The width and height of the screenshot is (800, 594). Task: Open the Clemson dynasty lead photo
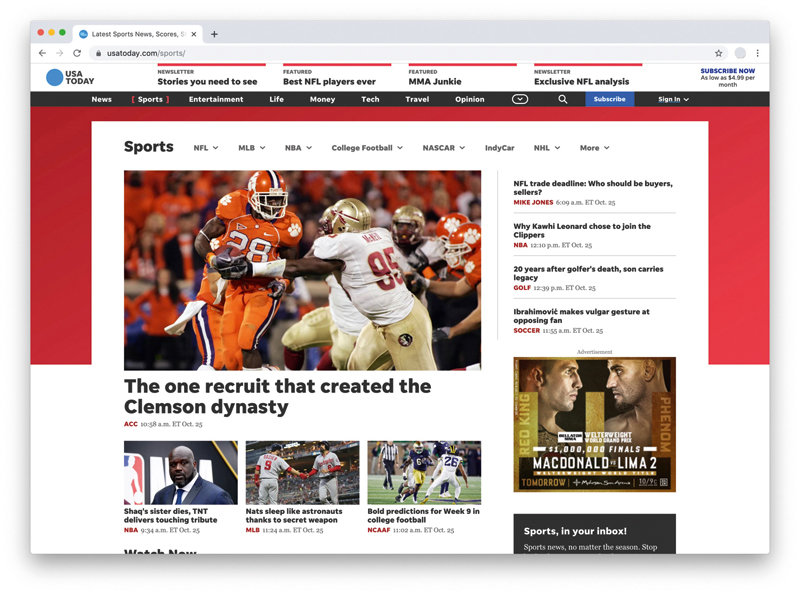click(x=302, y=270)
